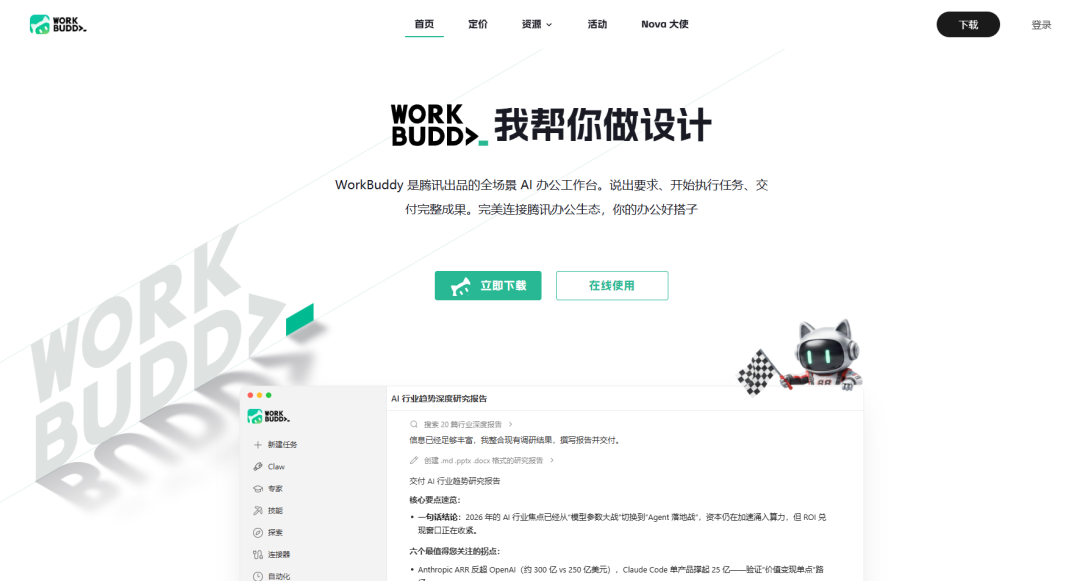Open the 自动化 clock item
Image resolution: width=1080 pixels, height=581 pixels.
click(272, 576)
